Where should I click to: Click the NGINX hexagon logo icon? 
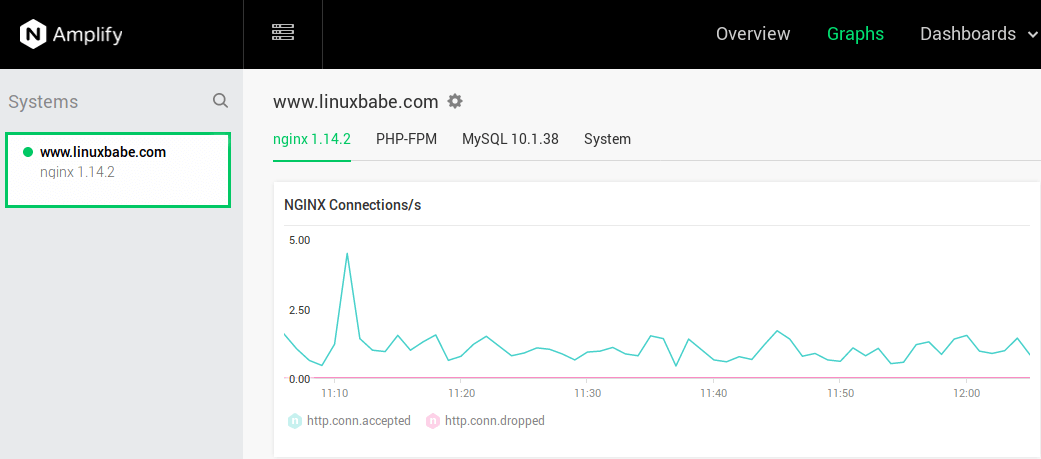point(34,35)
